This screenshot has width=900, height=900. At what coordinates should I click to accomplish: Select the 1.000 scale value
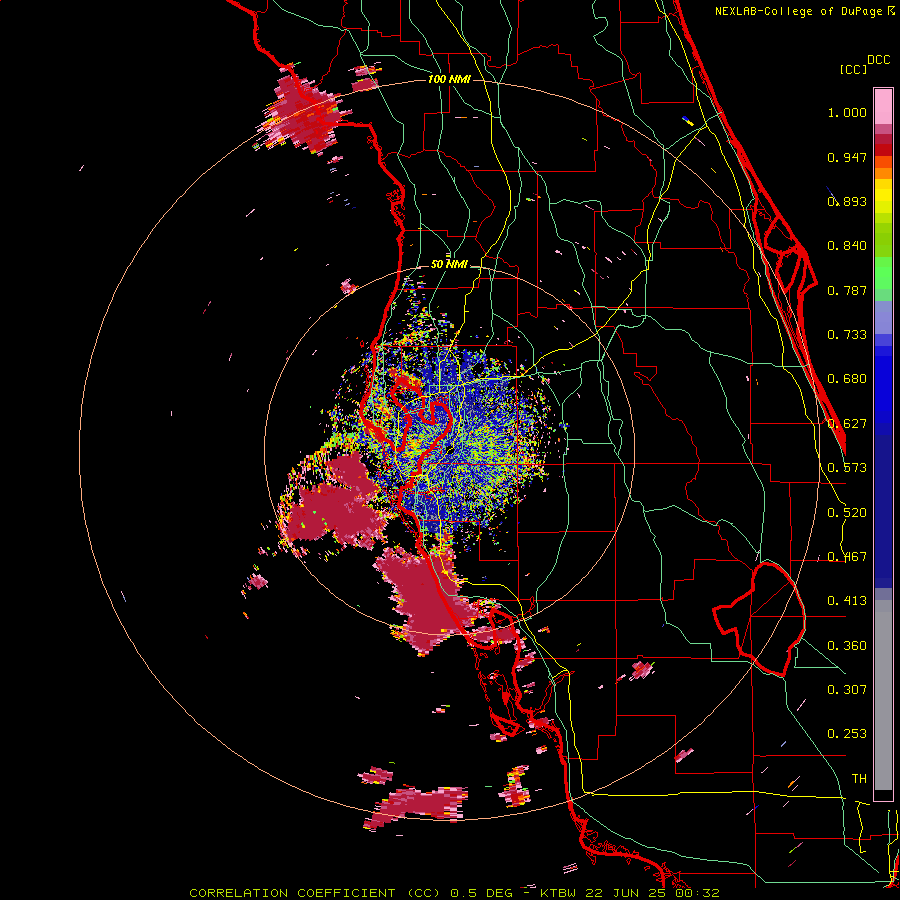tap(847, 112)
